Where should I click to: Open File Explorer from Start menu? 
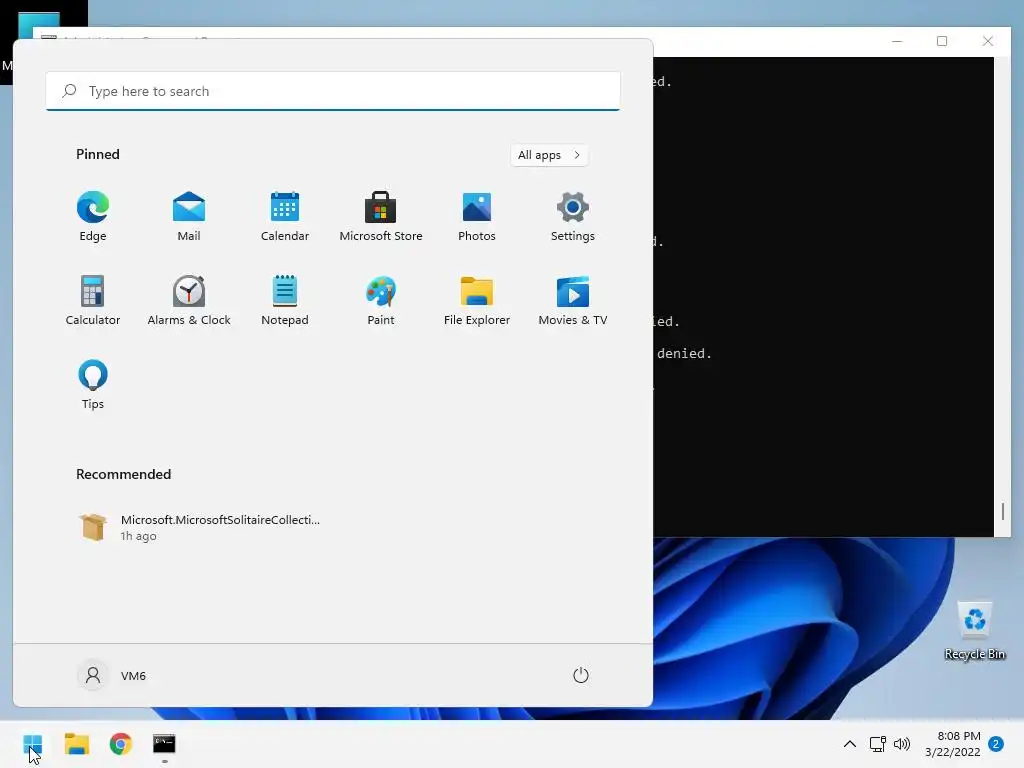(477, 300)
